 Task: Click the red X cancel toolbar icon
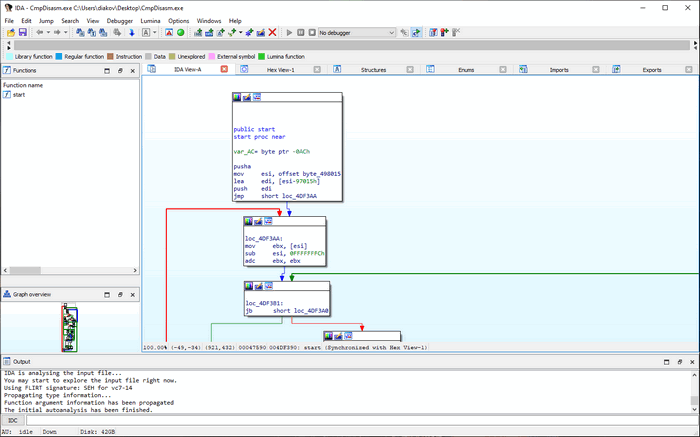coord(272,32)
